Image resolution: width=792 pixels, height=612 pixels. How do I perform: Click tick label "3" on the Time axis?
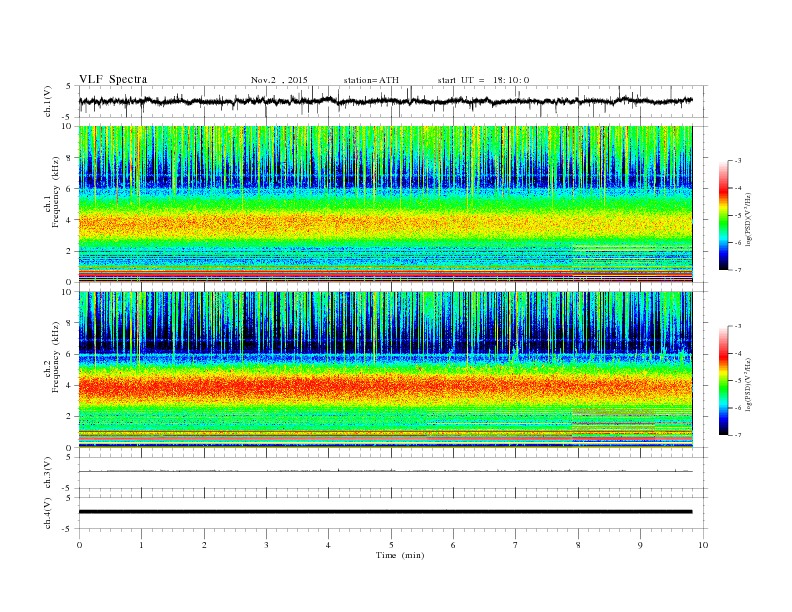click(x=266, y=545)
